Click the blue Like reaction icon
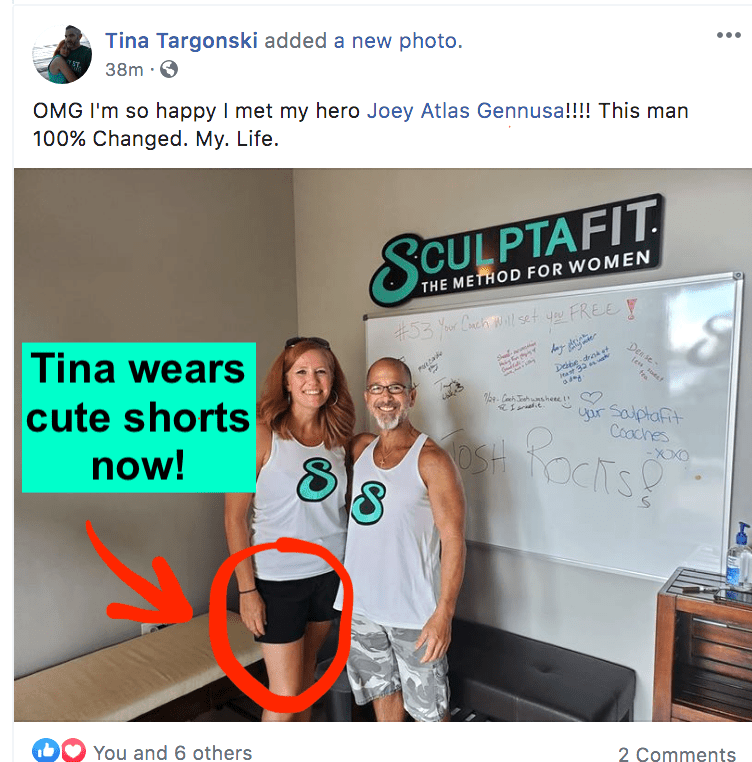752x762 pixels. click(46, 750)
